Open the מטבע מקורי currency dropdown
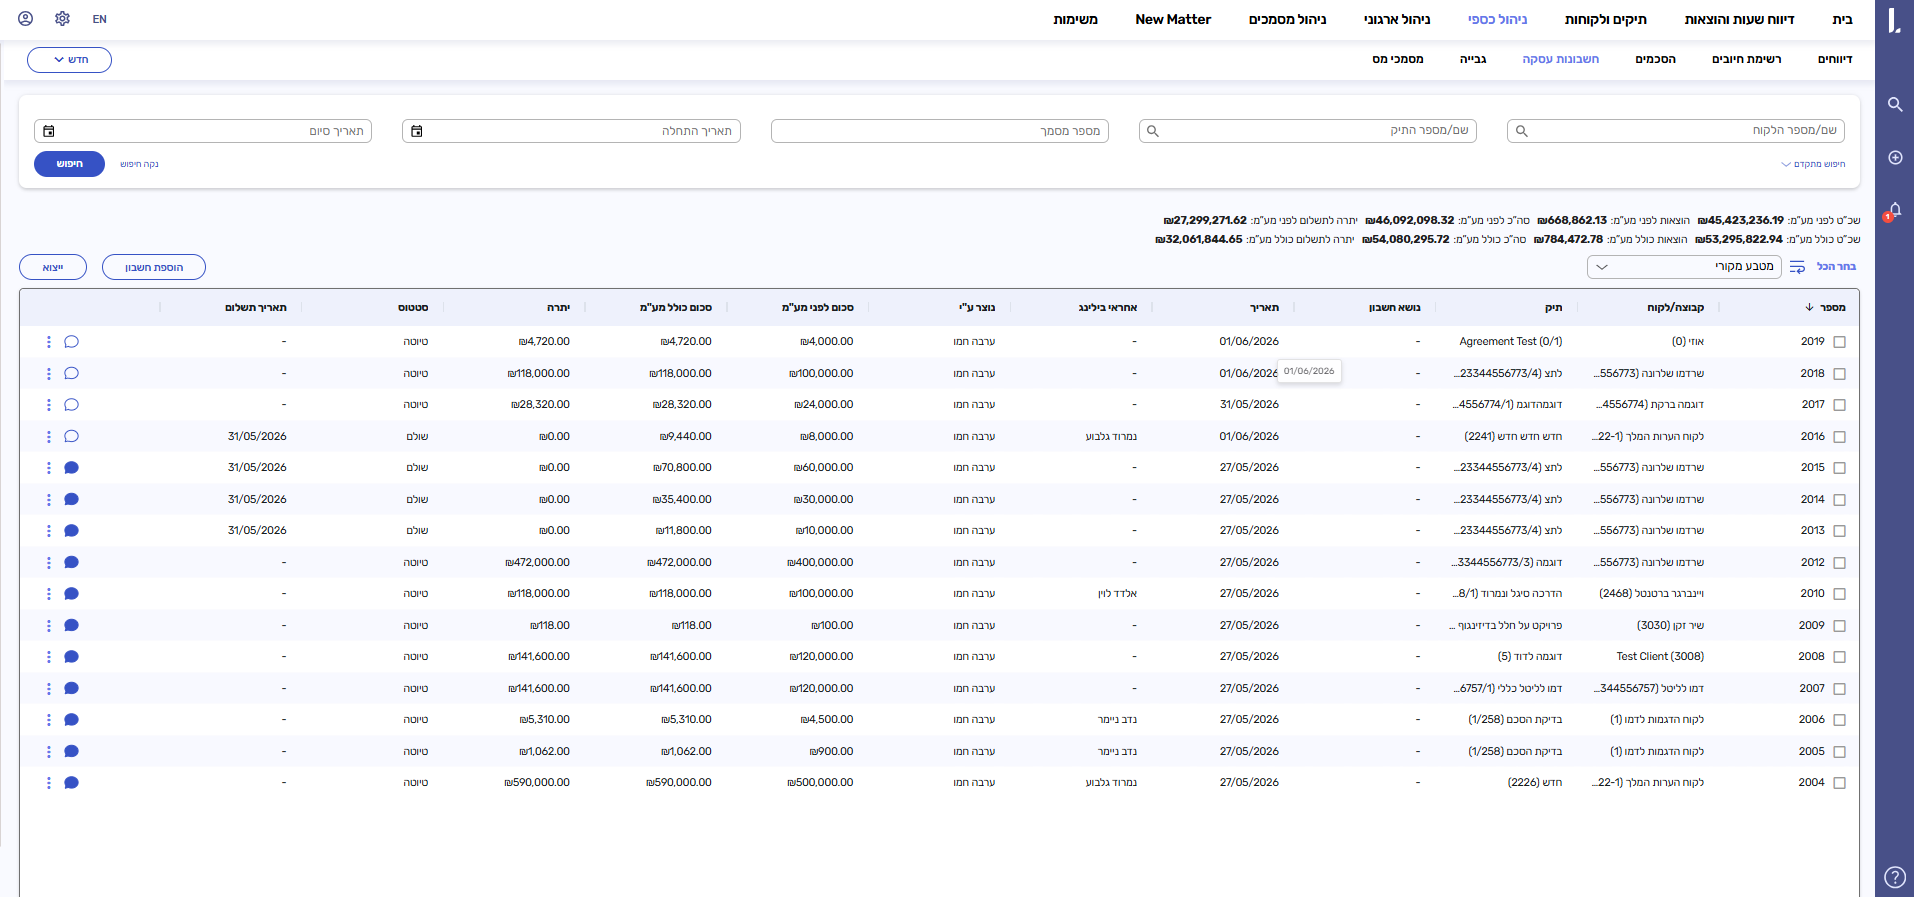Image resolution: width=1914 pixels, height=897 pixels. point(1684,267)
